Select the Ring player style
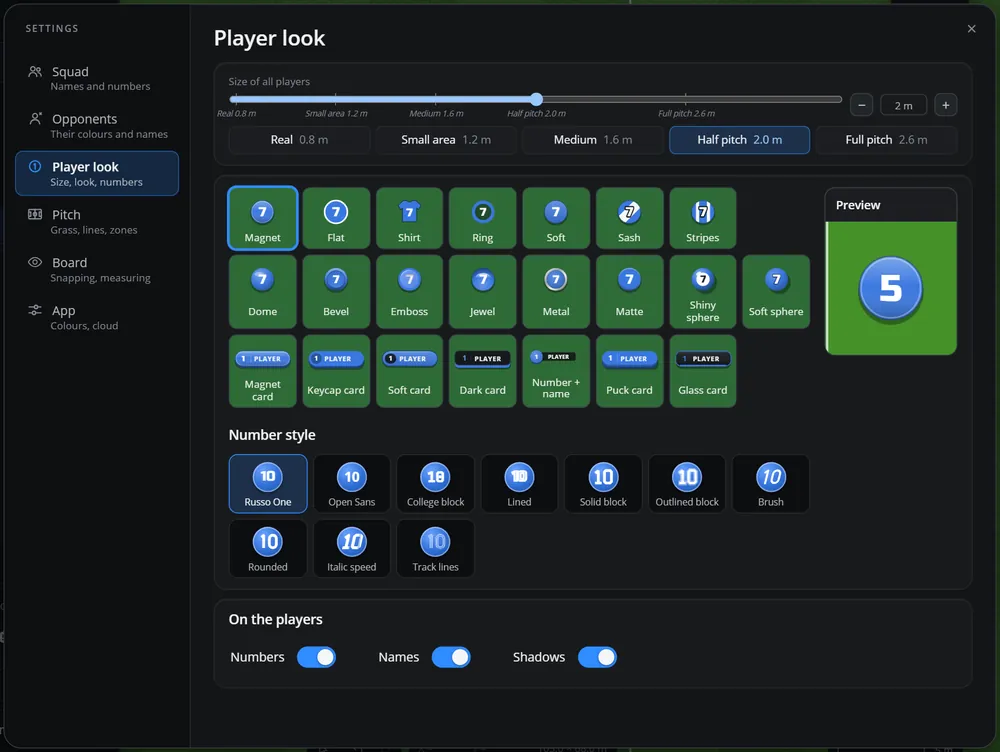The width and height of the screenshot is (1000, 752). [482, 217]
